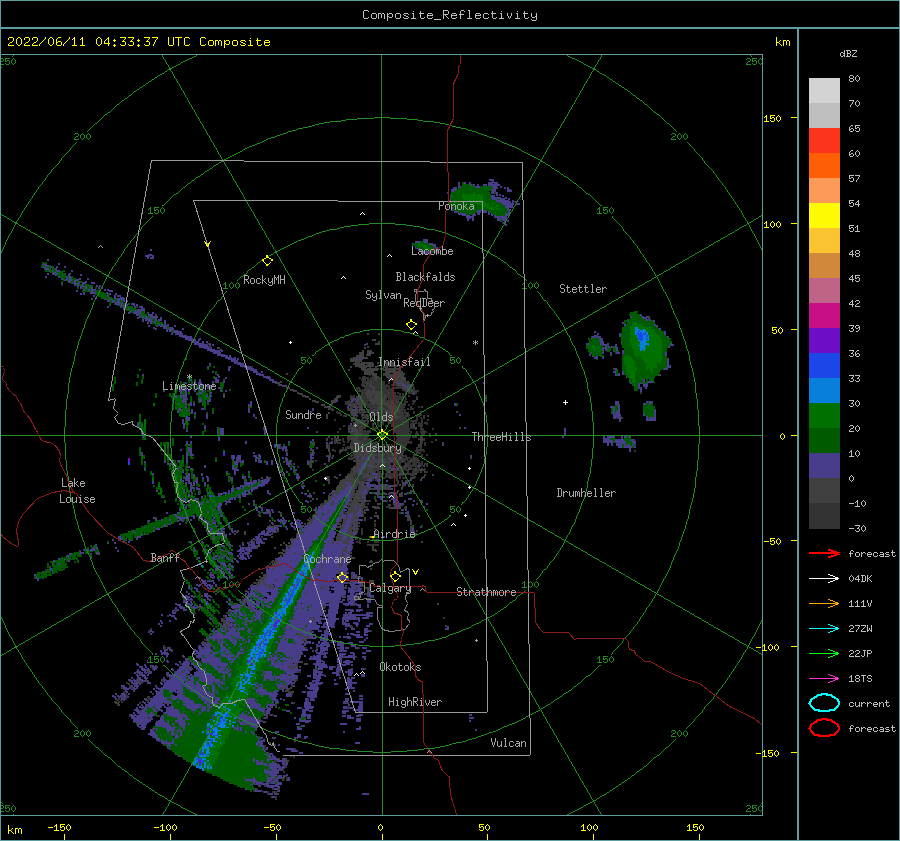The width and height of the screenshot is (900, 841).
Task: Click the Vulcan town label
Action: pyautogui.click(x=508, y=743)
